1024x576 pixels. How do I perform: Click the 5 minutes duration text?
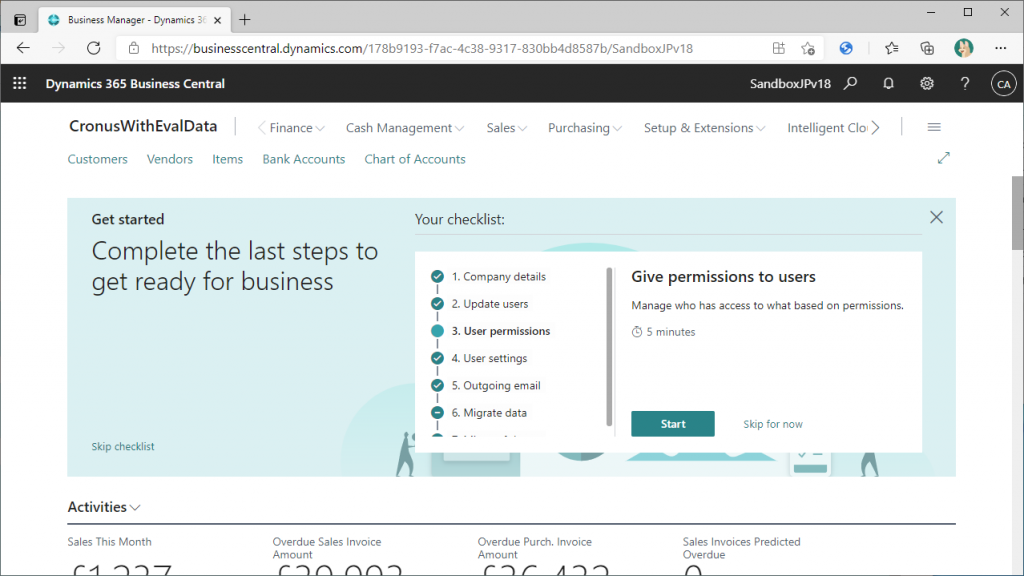click(x=671, y=332)
